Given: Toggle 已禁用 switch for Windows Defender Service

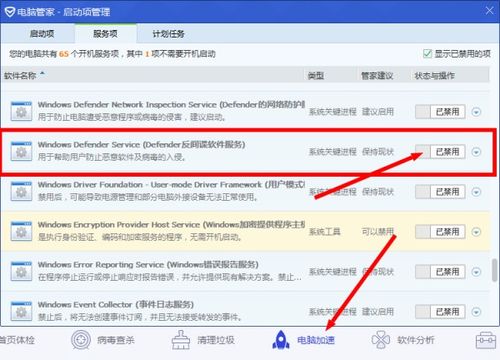Looking at the screenshot, I should point(440,152).
